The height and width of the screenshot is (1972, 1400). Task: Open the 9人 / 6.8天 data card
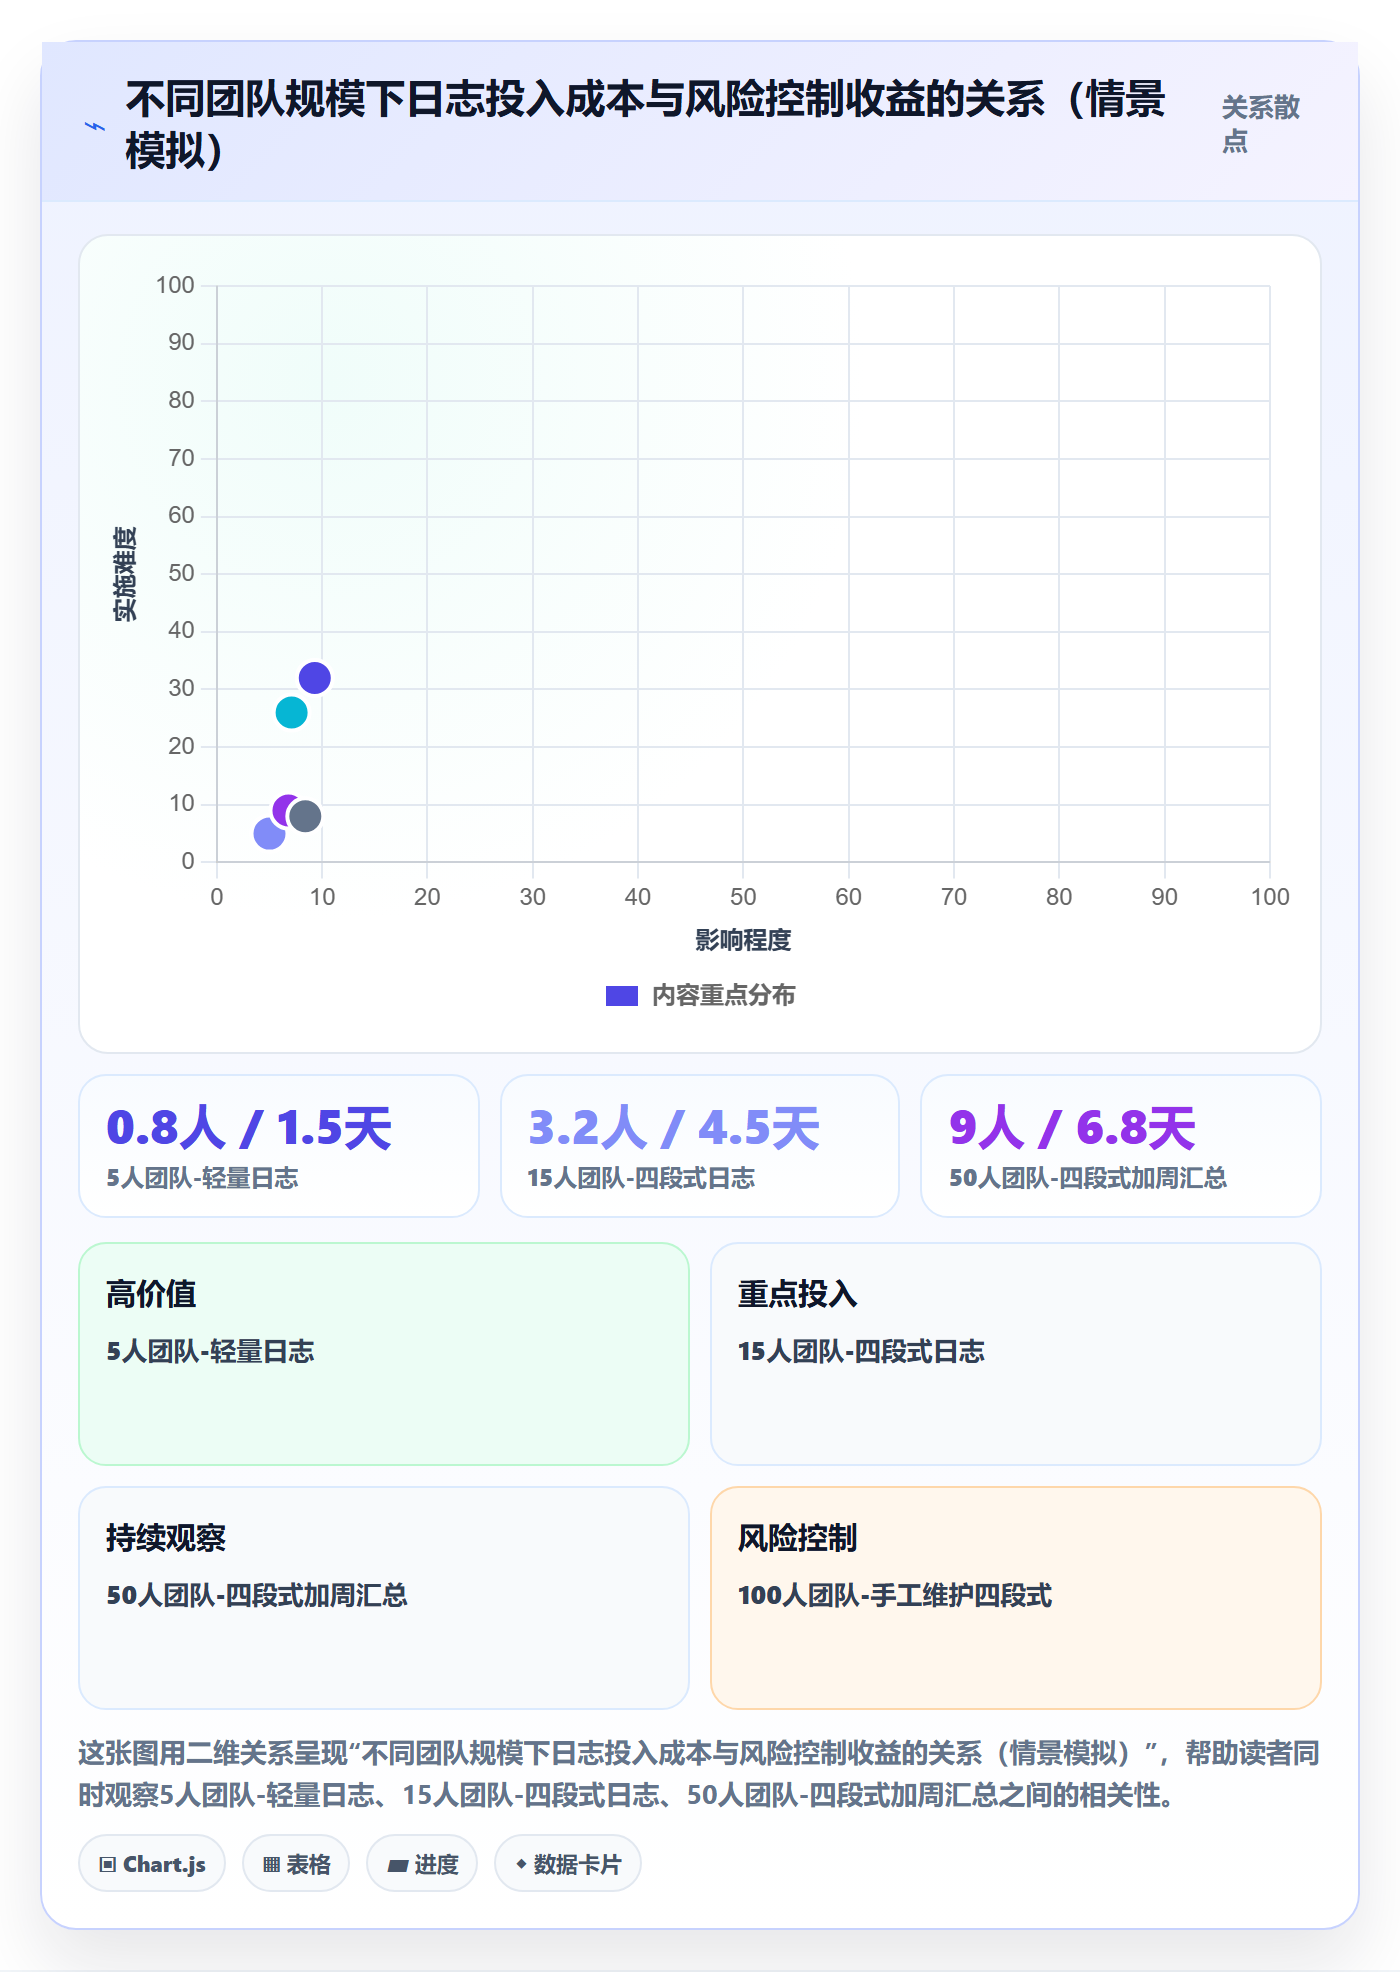1121,1146
